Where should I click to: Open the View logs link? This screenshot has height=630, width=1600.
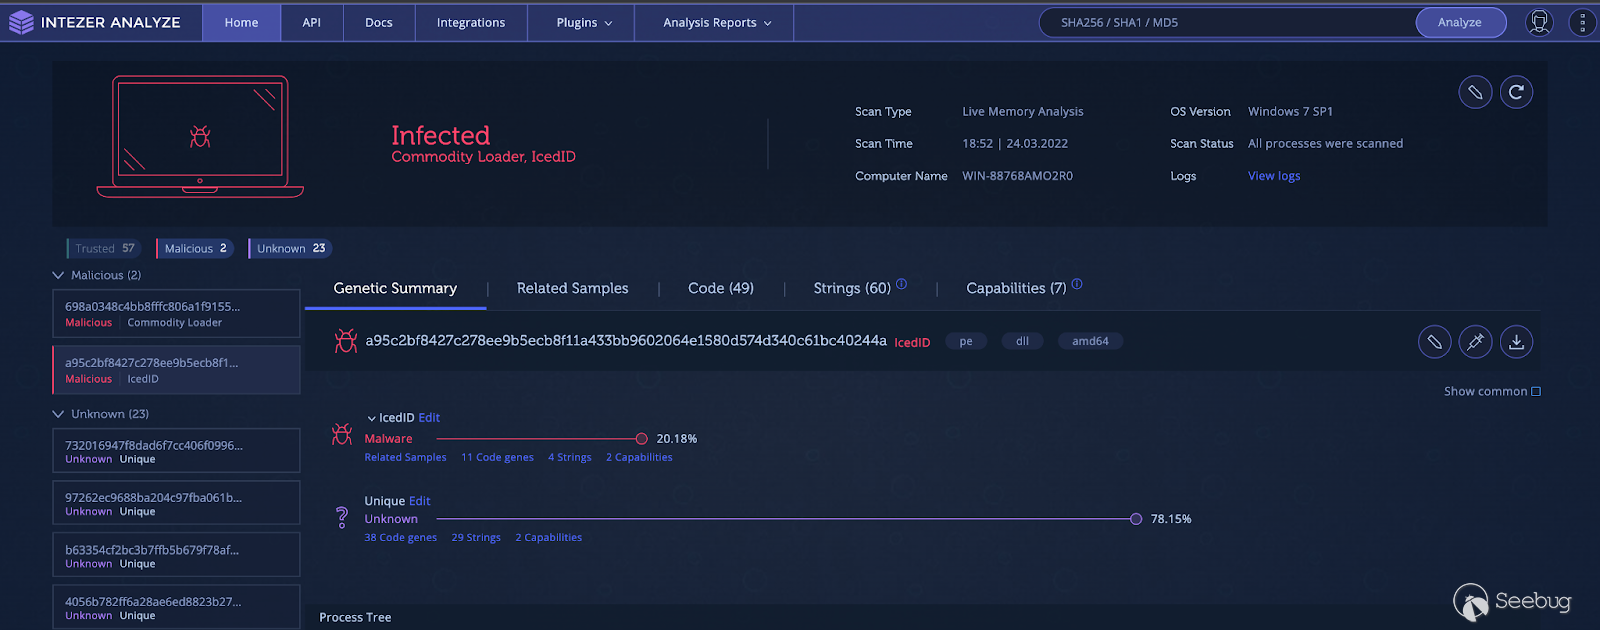click(1273, 176)
